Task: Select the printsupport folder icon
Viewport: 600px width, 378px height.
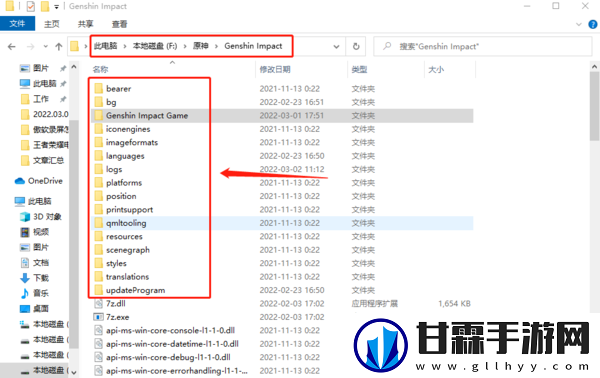Action: [99, 209]
